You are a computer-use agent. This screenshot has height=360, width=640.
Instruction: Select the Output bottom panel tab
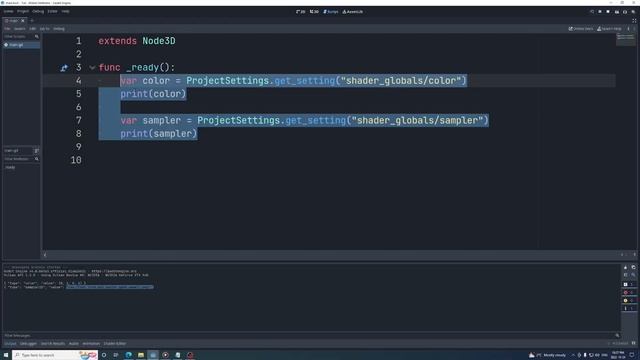[x=10, y=344]
